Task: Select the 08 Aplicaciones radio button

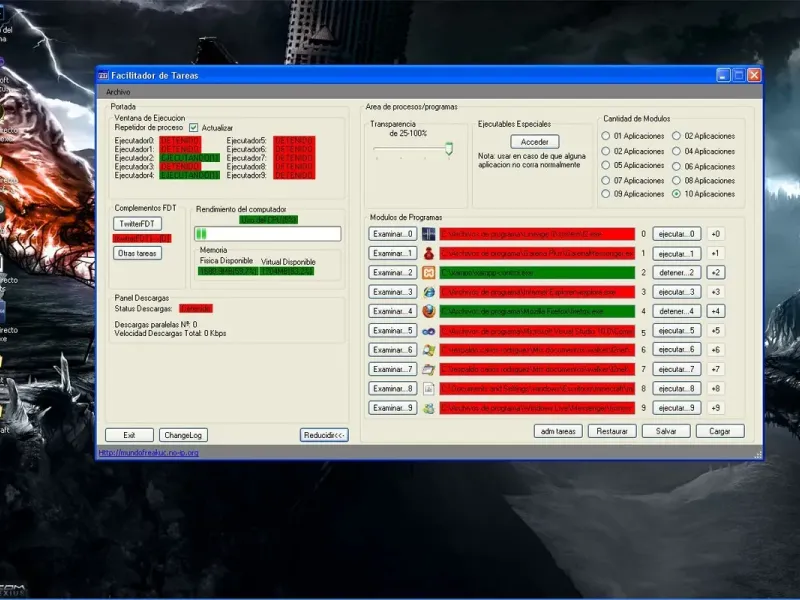Action: pos(676,180)
